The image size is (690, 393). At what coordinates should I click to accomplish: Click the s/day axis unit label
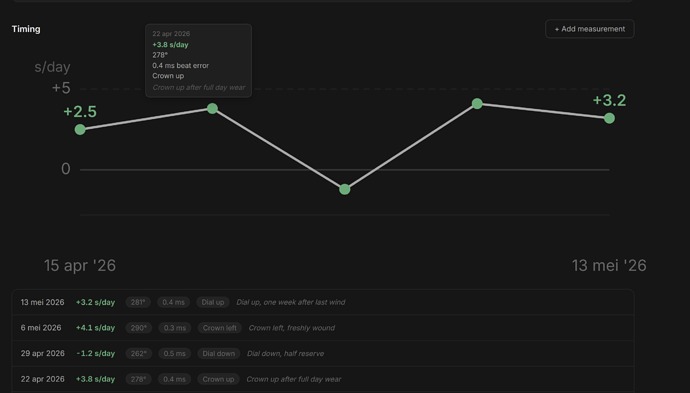tap(52, 67)
